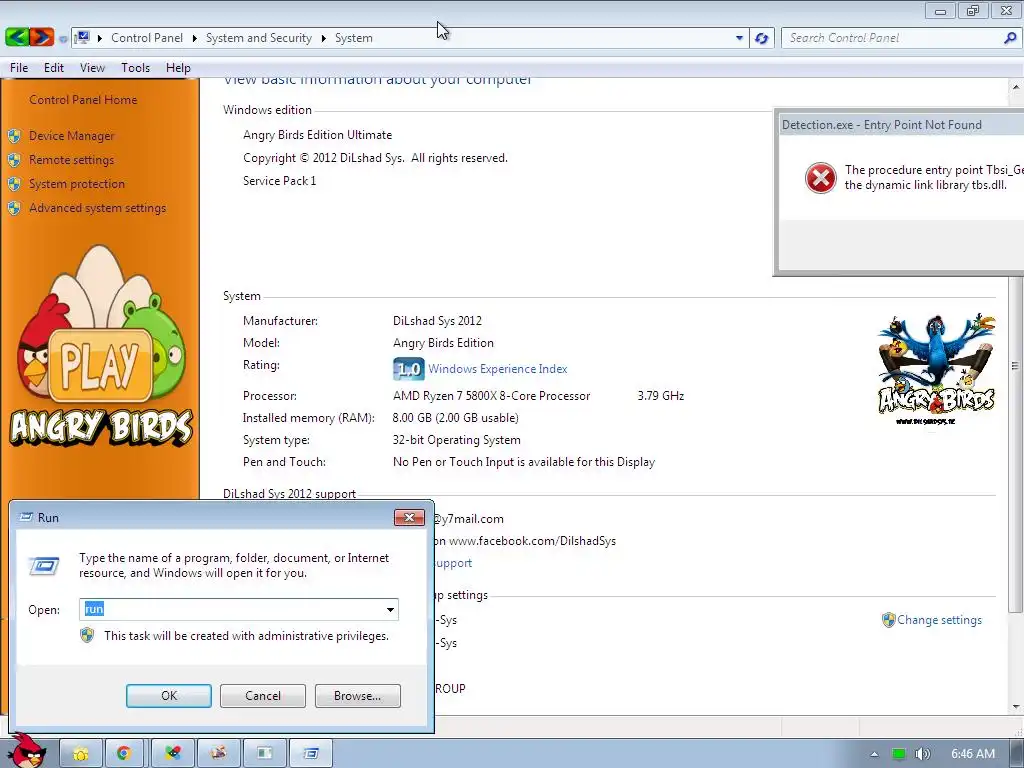Open the Windows Experience Index link
This screenshot has width=1024, height=768.
click(498, 369)
